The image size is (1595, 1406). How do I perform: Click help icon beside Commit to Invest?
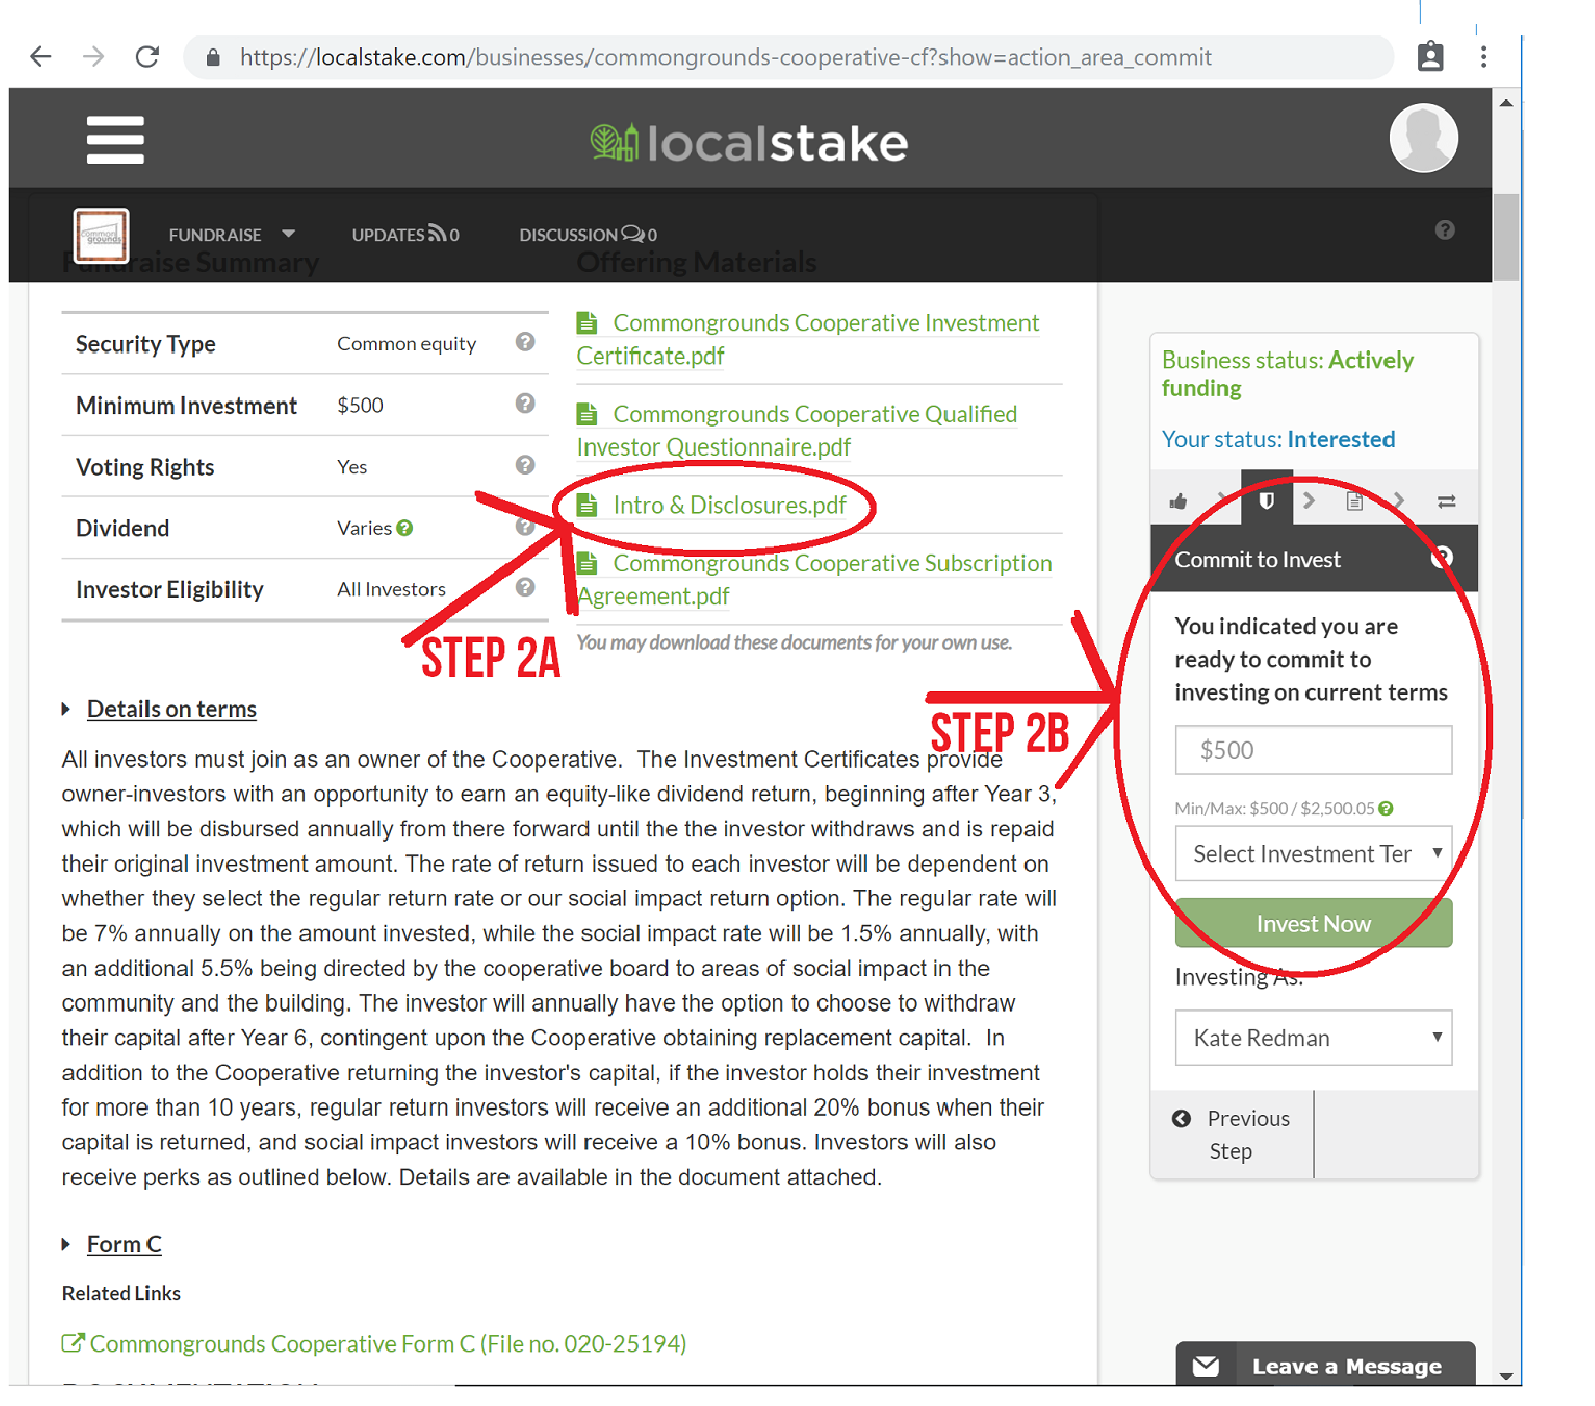tap(1442, 558)
